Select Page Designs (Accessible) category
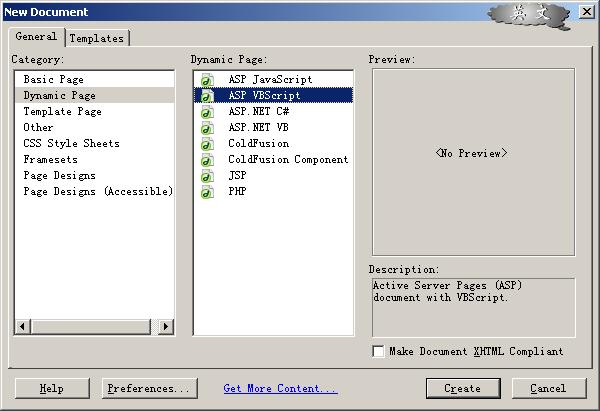This screenshot has height=411, width=600. pyautogui.click(x=97, y=191)
